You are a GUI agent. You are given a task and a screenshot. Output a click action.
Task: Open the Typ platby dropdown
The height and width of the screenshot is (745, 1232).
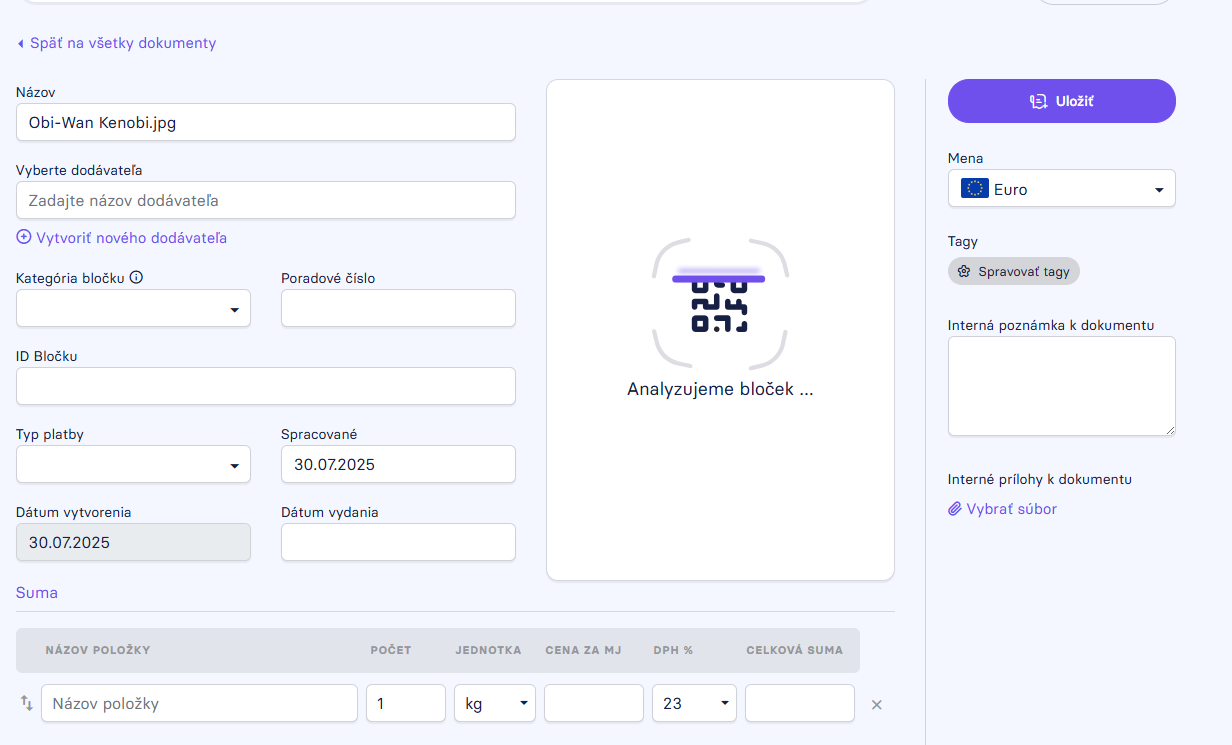coord(133,464)
